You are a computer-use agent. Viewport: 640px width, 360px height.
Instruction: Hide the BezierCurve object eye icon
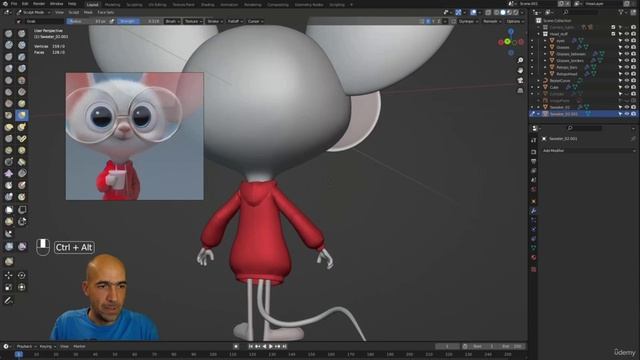(x=627, y=81)
